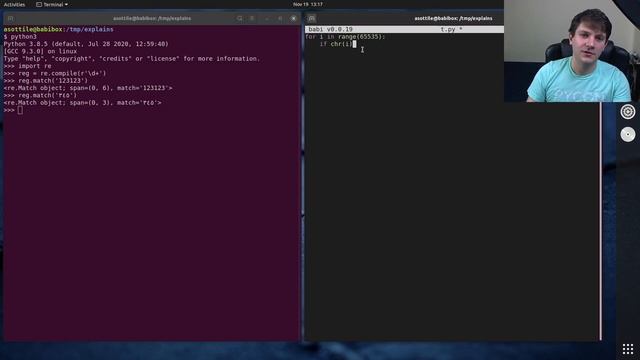
Task: Open the clock showing Nov 19 13:17
Action: [308, 4]
